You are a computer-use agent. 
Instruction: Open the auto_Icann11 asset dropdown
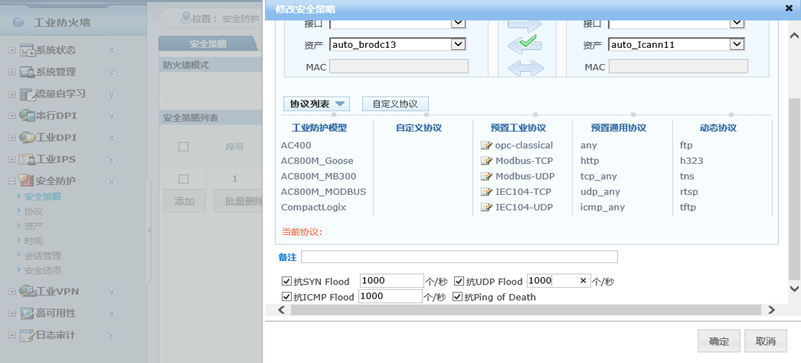coord(737,44)
